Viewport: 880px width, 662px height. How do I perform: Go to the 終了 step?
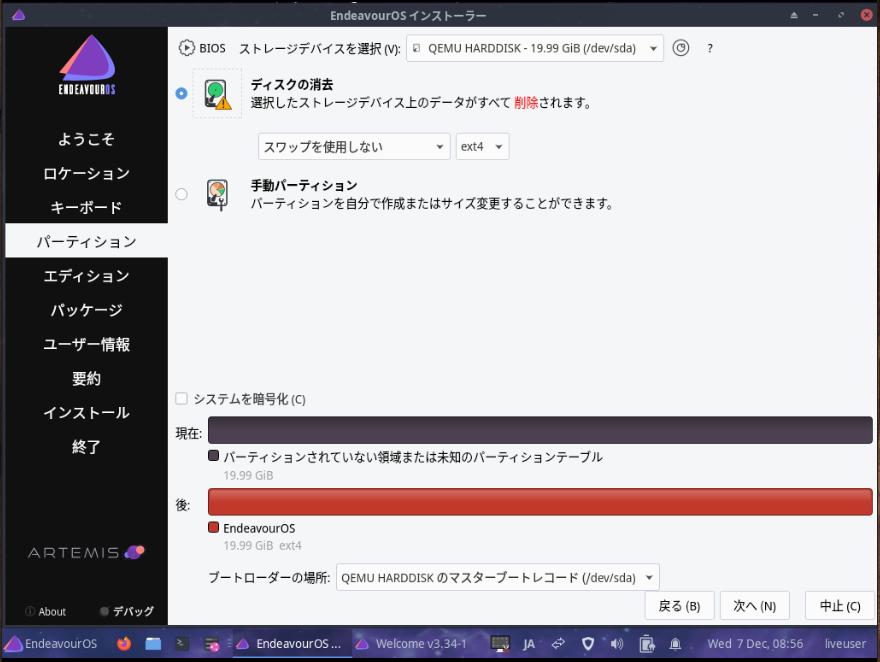click(x=86, y=447)
